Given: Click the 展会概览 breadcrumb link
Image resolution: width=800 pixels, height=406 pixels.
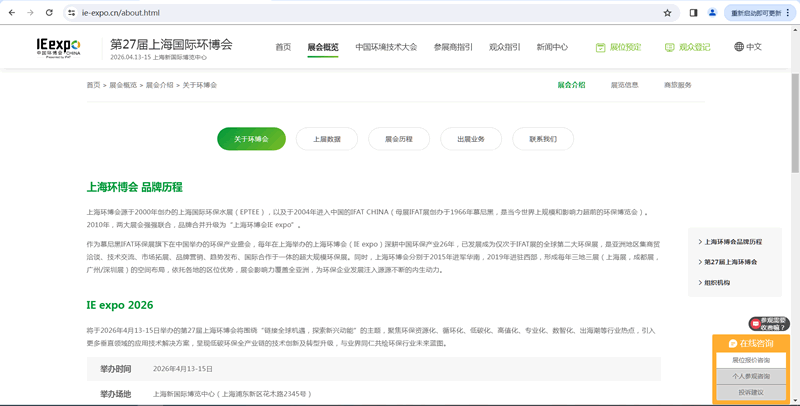Looking at the screenshot, I should 123,85.
